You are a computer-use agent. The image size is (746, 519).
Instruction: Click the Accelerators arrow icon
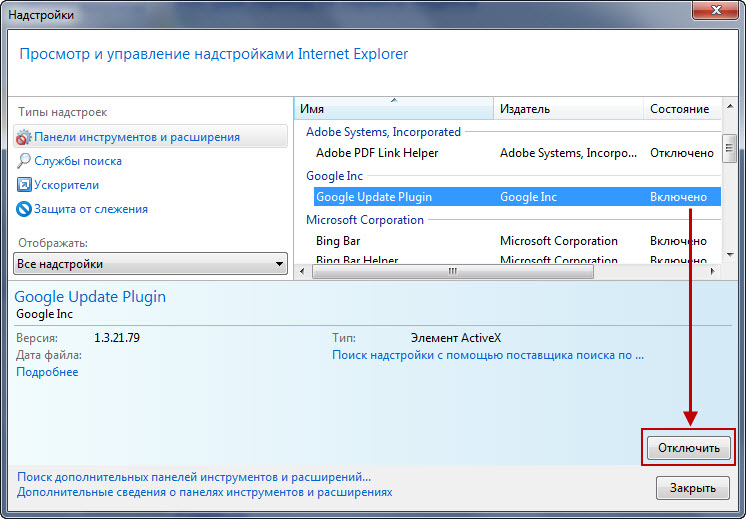pyautogui.click(x=24, y=185)
